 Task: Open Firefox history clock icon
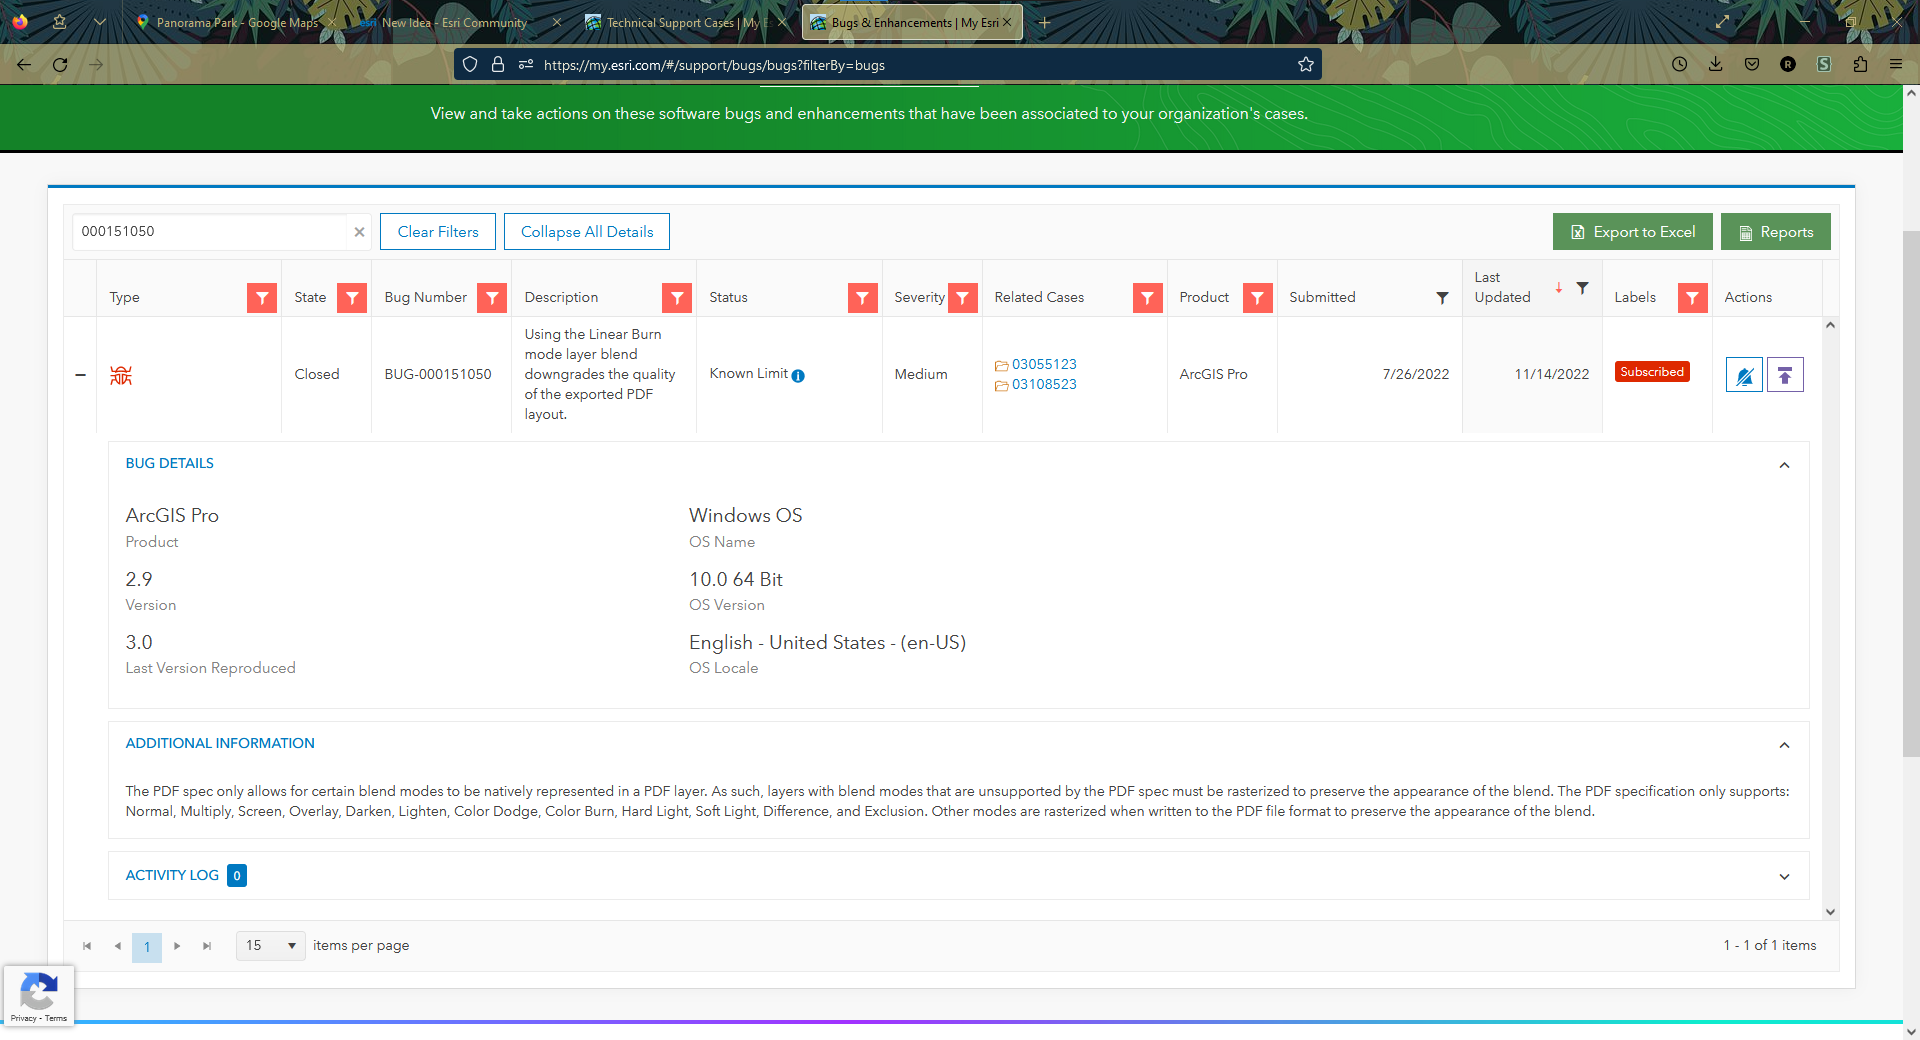1680,65
